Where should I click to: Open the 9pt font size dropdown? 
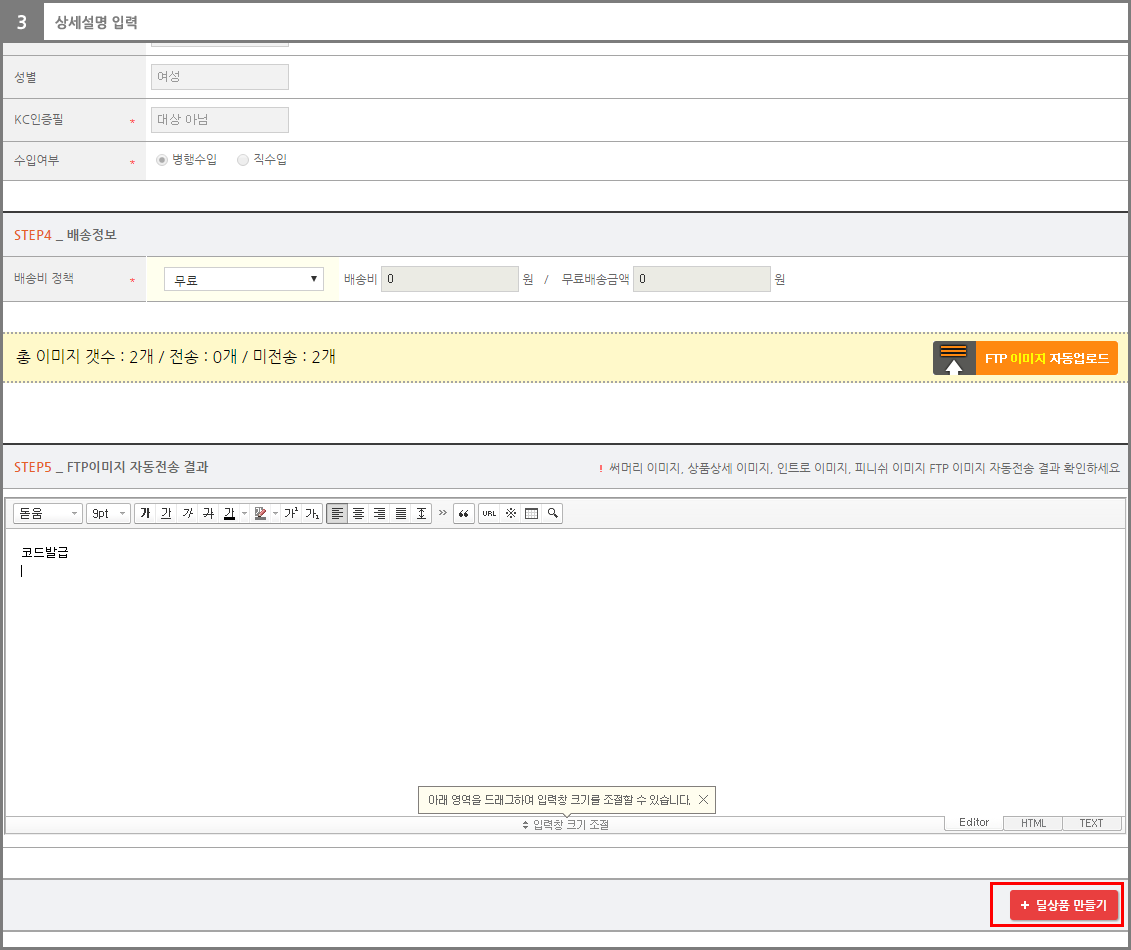(x=108, y=513)
